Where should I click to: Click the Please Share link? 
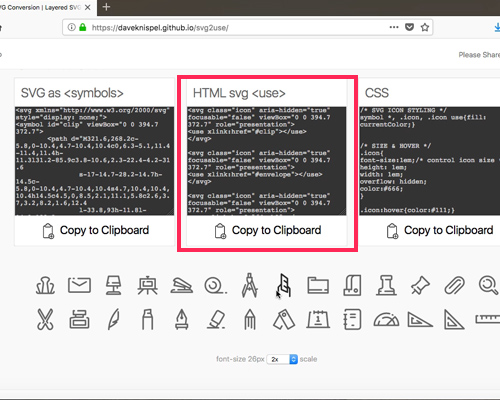tap(479, 55)
